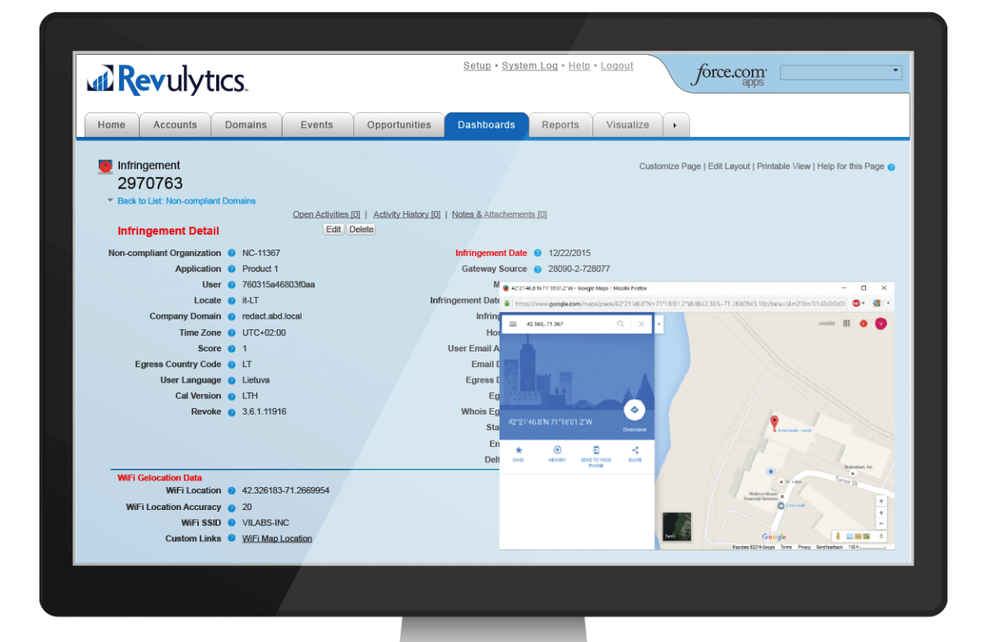Click help icon beside WiFi SSID
Viewport: 1000px width, 642px height.
click(232, 523)
